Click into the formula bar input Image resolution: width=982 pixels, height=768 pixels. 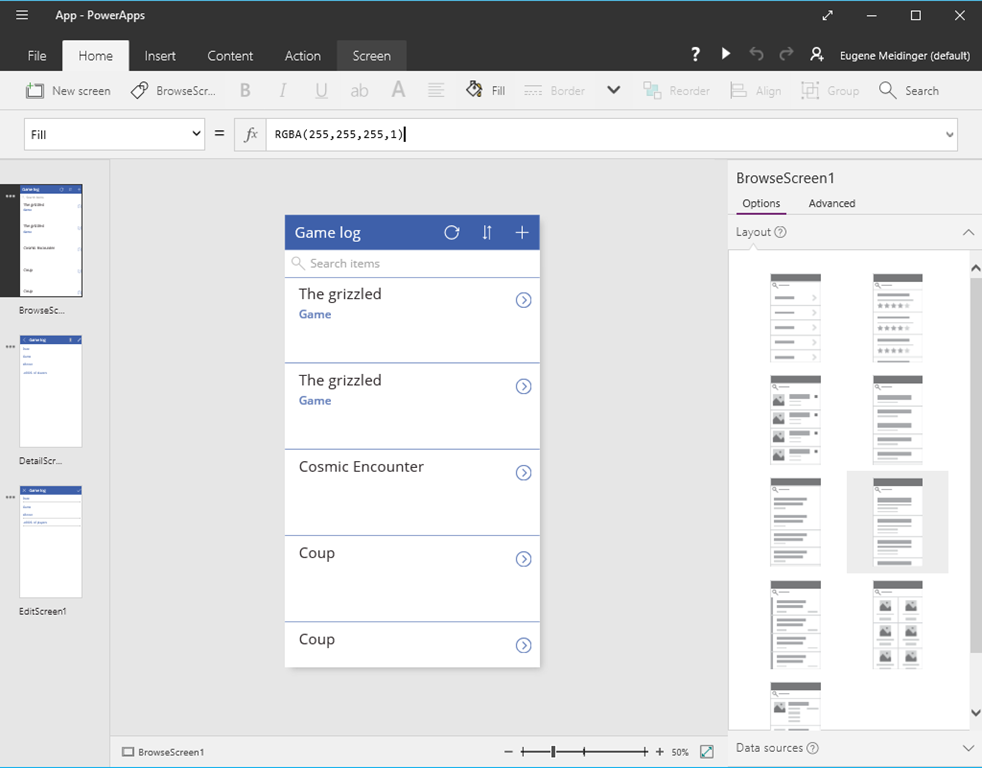point(604,134)
